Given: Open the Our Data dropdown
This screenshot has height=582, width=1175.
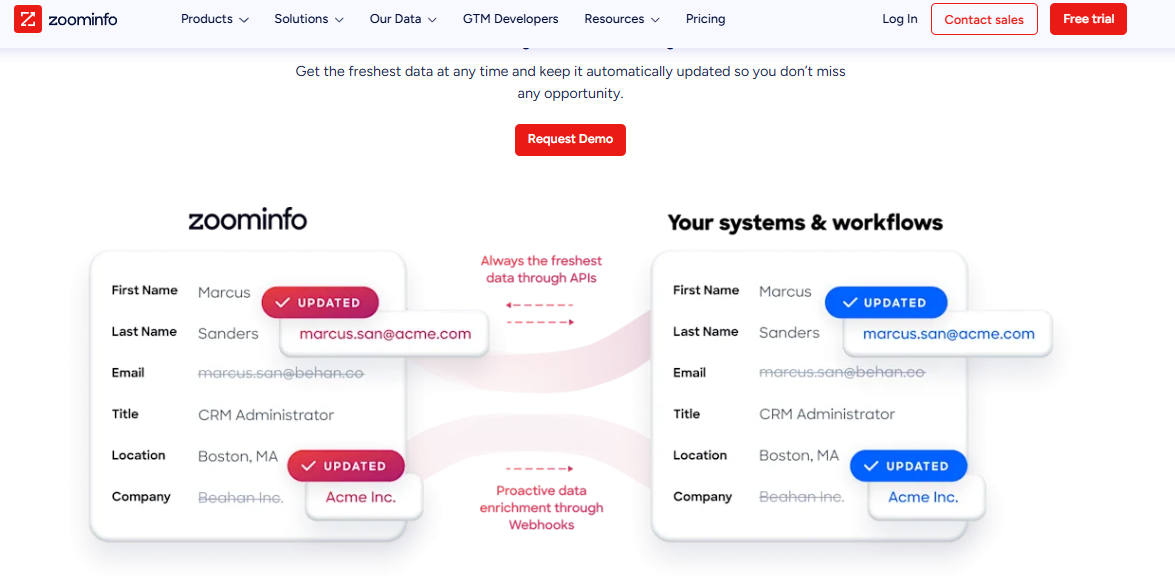Looking at the screenshot, I should tap(402, 19).
